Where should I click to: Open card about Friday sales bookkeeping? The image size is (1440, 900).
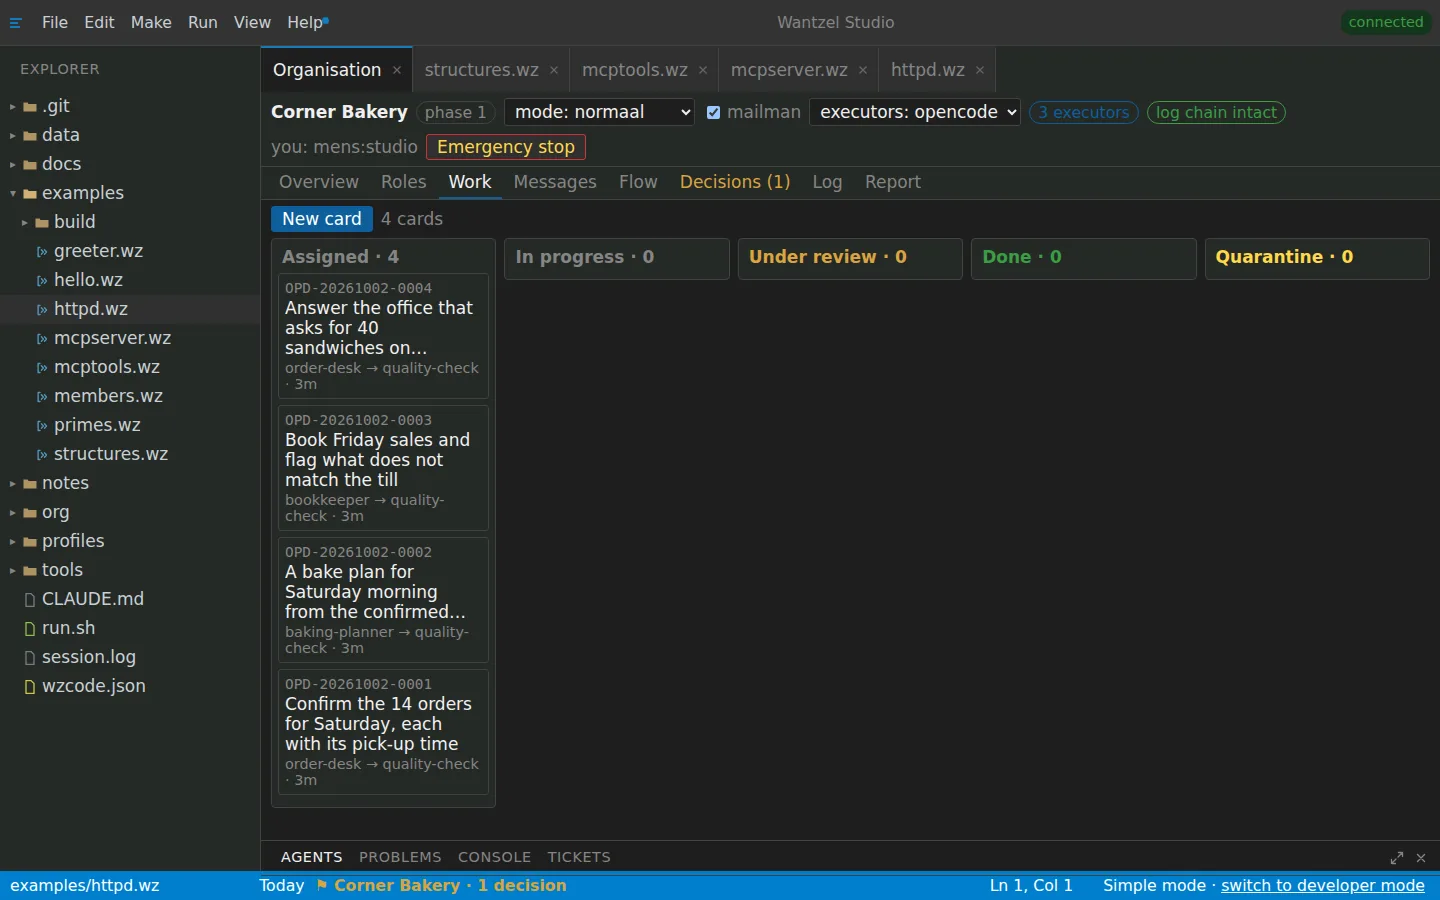(x=383, y=468)
